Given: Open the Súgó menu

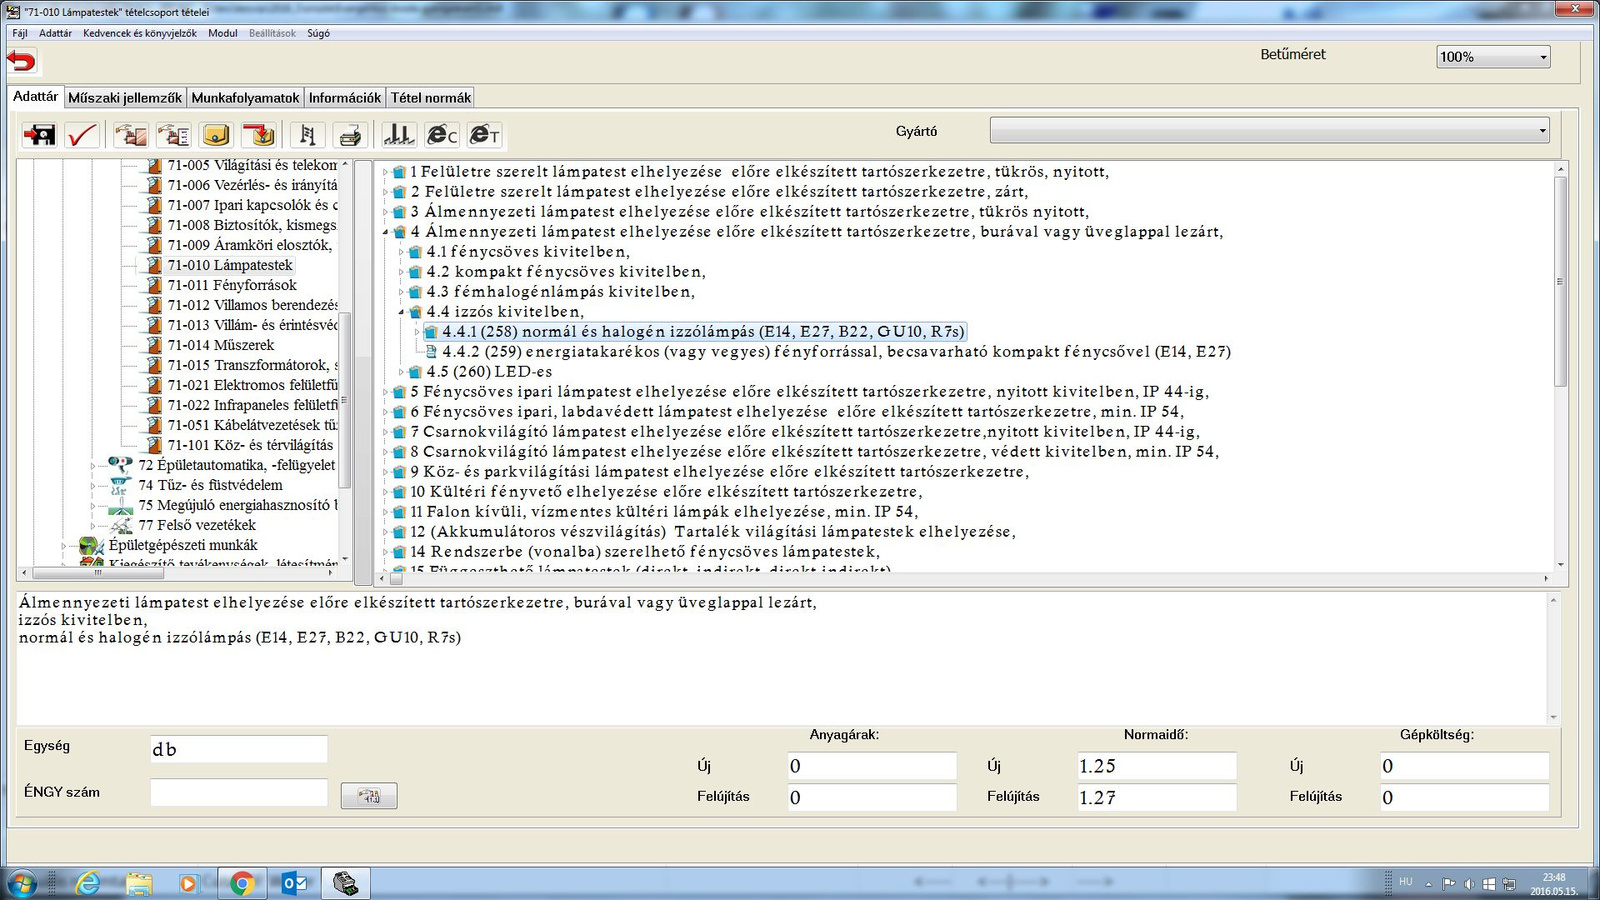Looking at the screenshot, I should [x=318, y=33].
